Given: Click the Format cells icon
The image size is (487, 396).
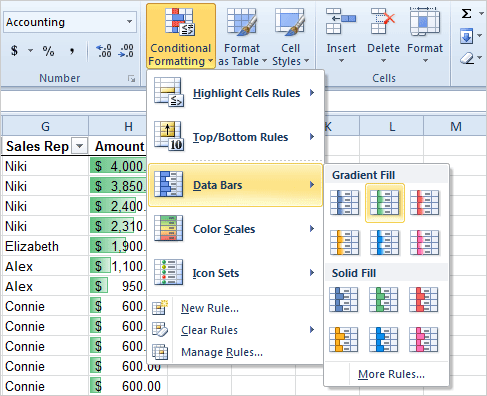Looking at the screenshot, I should coord(425,21).
